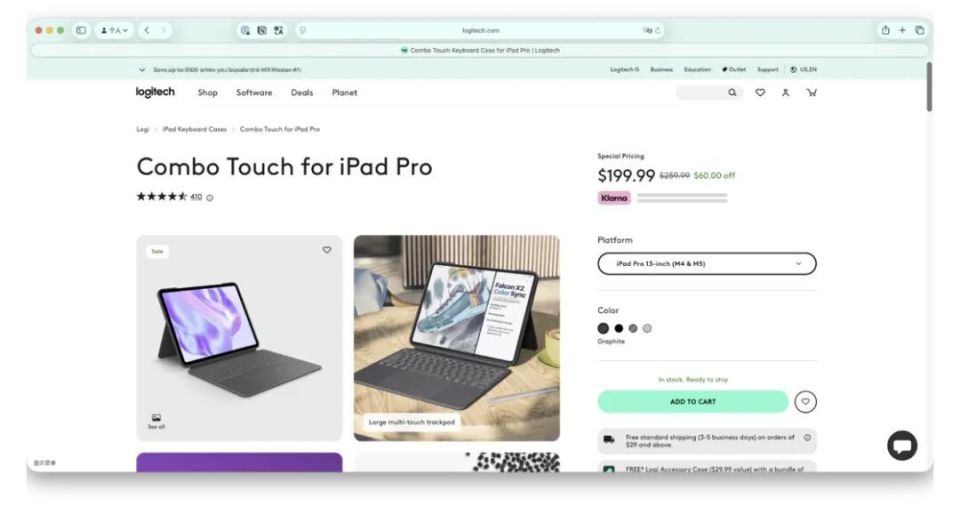The height and width of the screenshot is (507, 960).
Task: Open the live chat bubble
Action: pyautogui.click(x=902, y=445)
